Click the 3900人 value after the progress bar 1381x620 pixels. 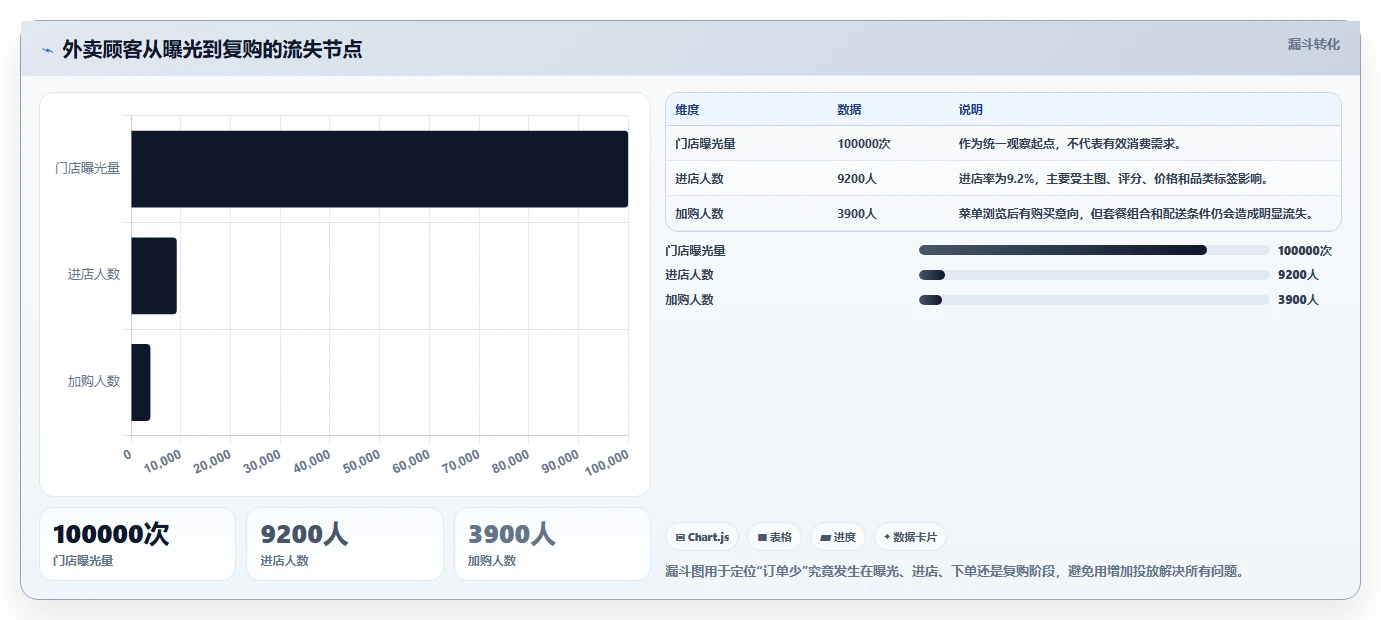coord(1298,300)
